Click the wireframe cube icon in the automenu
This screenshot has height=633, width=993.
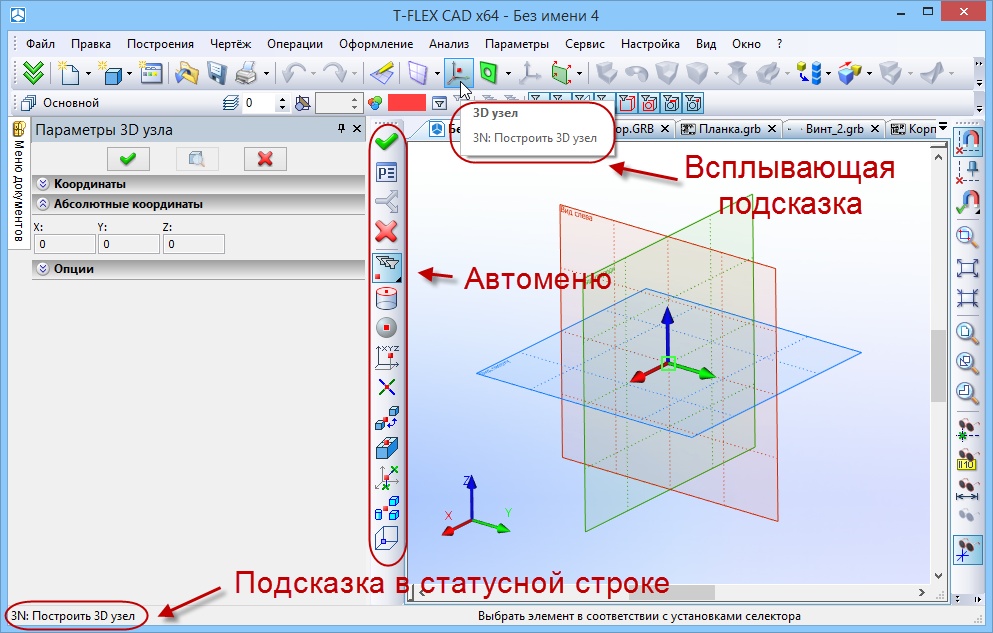tap(386, 539)
